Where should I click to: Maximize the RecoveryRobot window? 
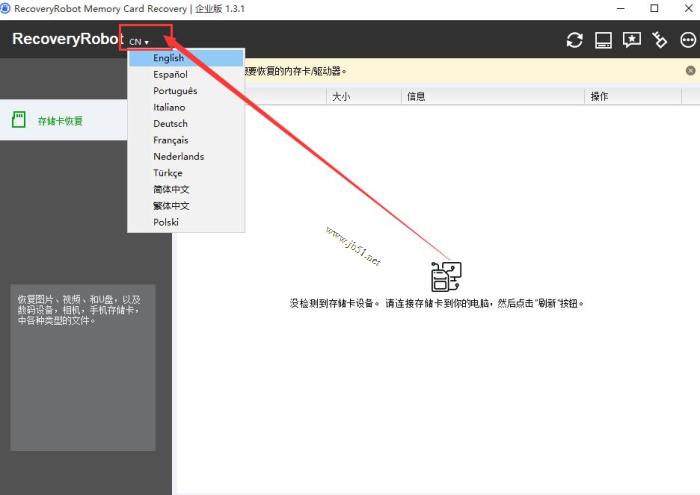click(x=654, y=8)
